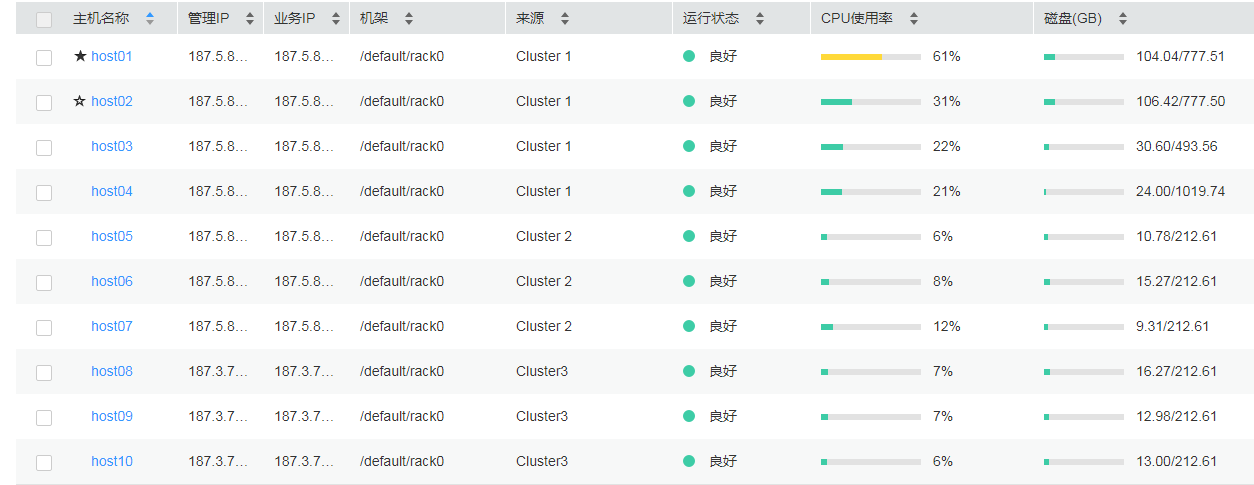Check the host08 row checkbox
Viewport: 1254px width, 485px height.
(x=44, y=372)
